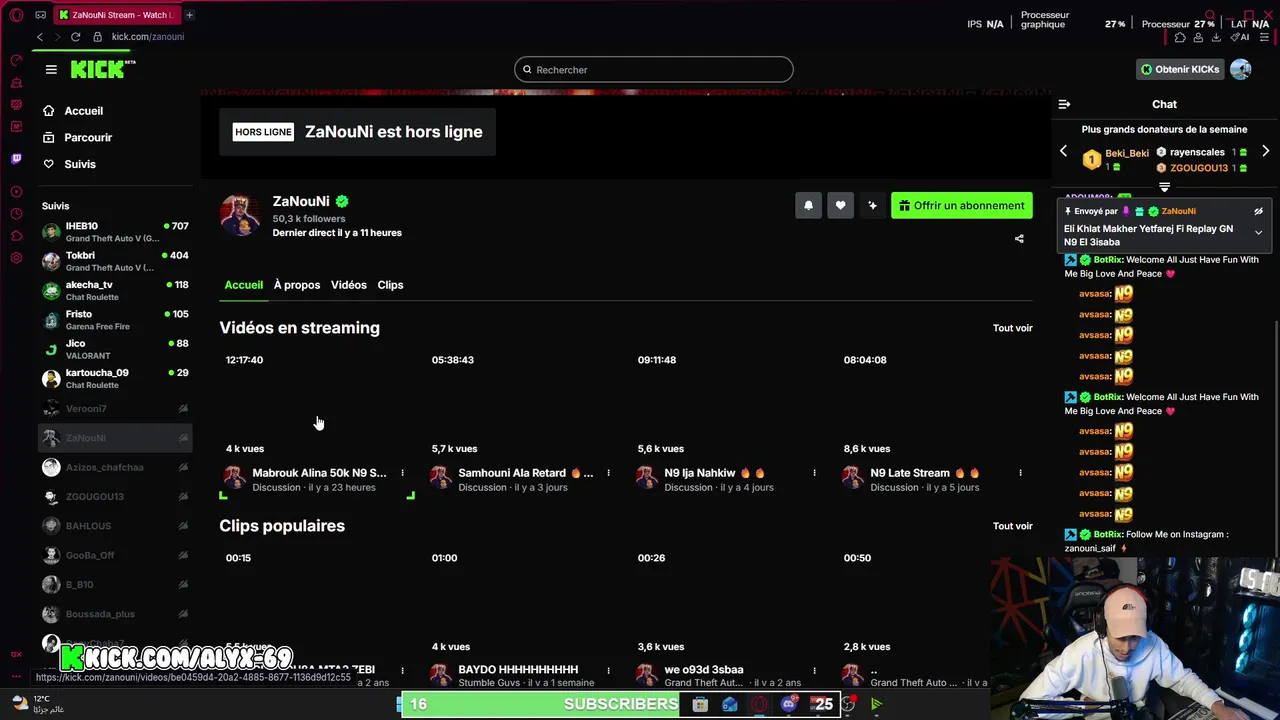Open the browser downloads icon

tap(1216, 37)
